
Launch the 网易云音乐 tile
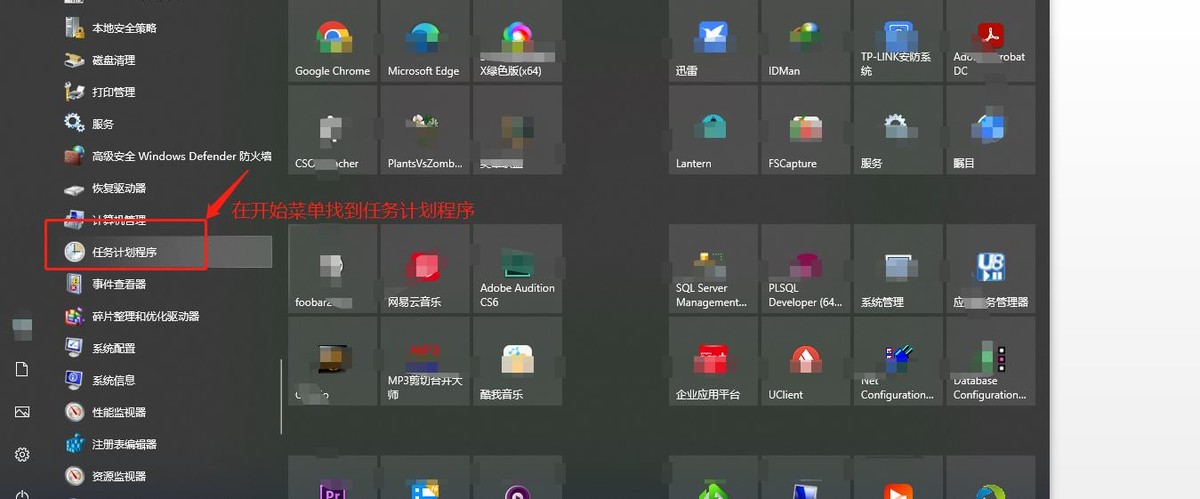pyautogui.click(x=425, y=268)
